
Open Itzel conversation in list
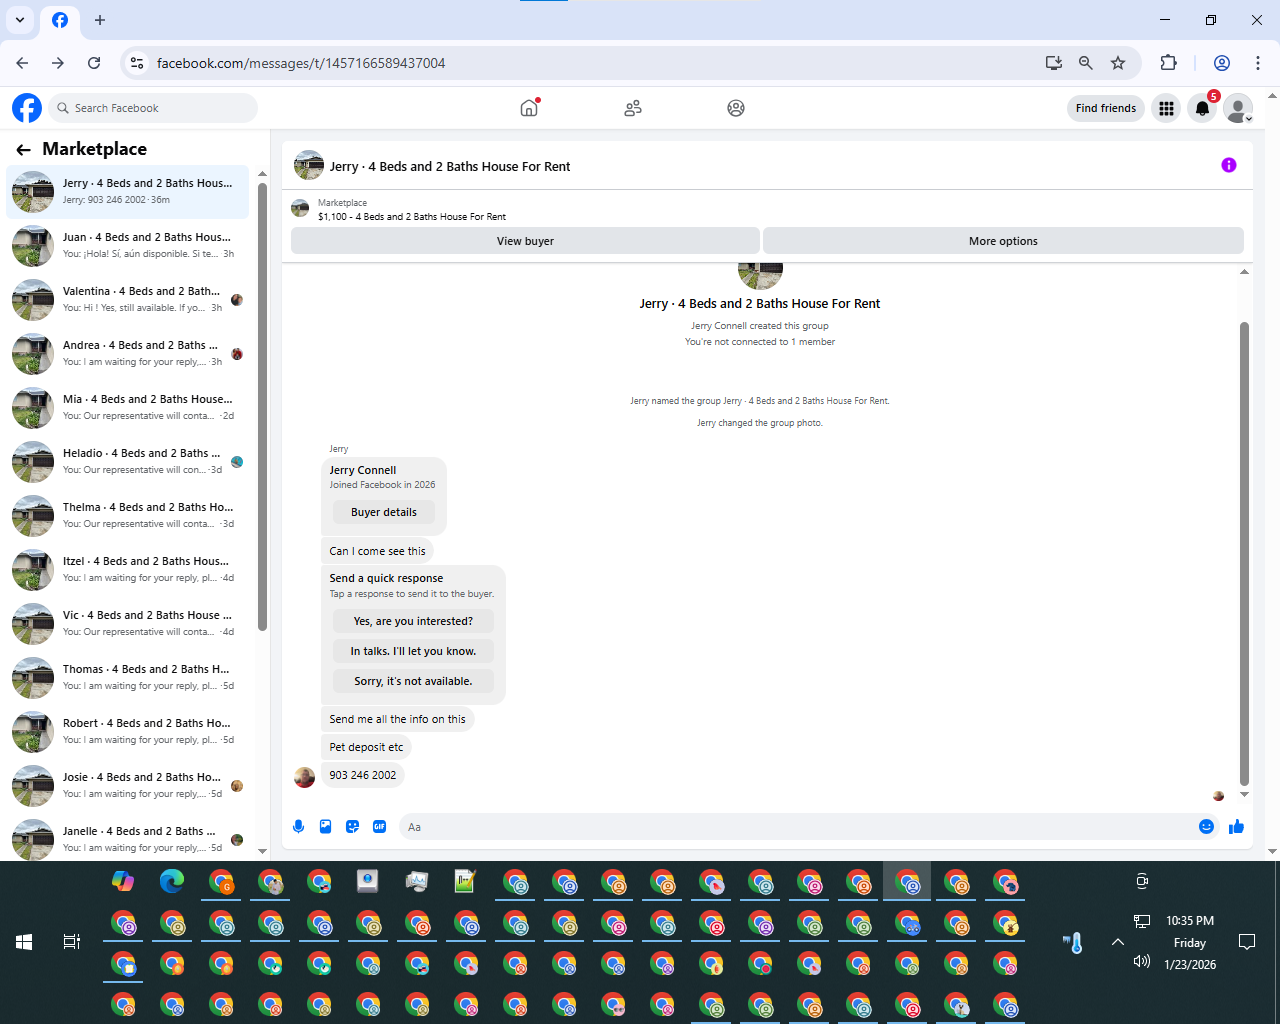click(x=128, y=569)
